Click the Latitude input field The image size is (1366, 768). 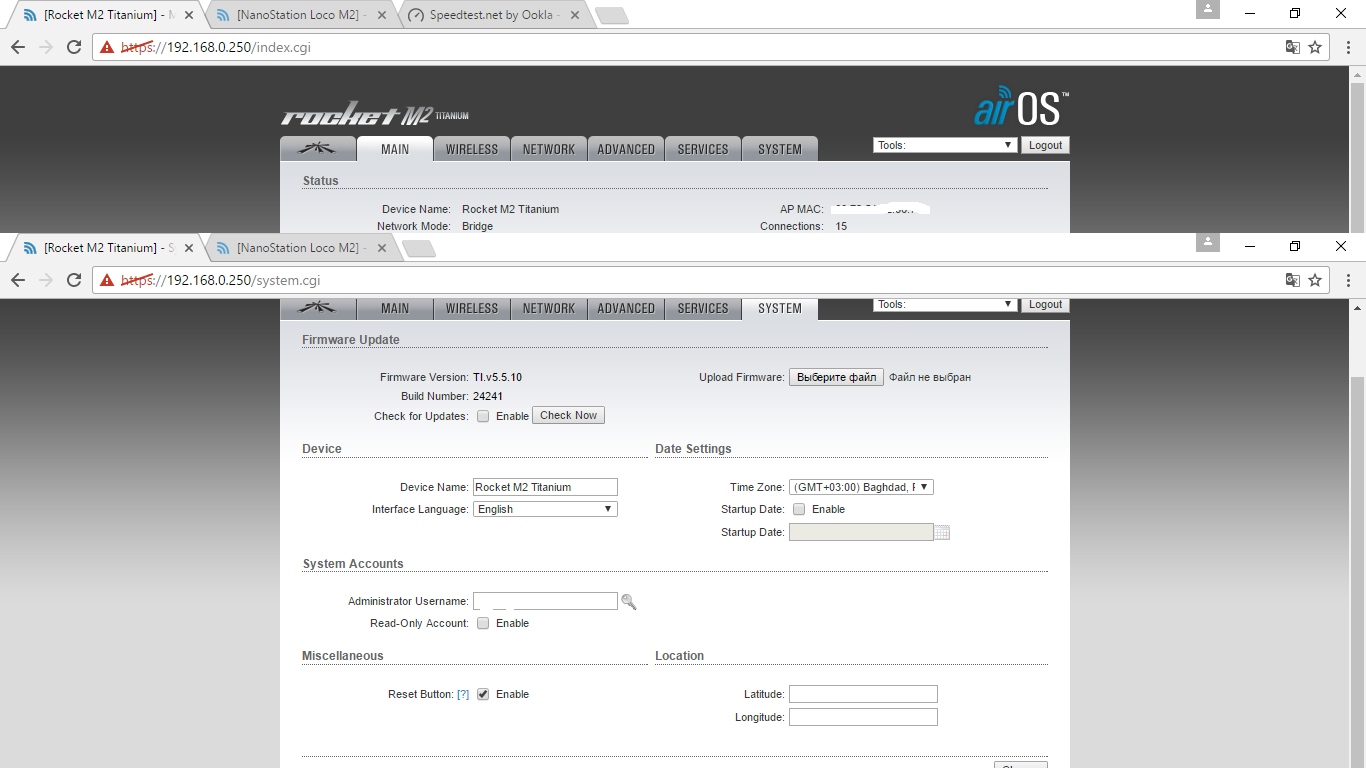(863, 694)
